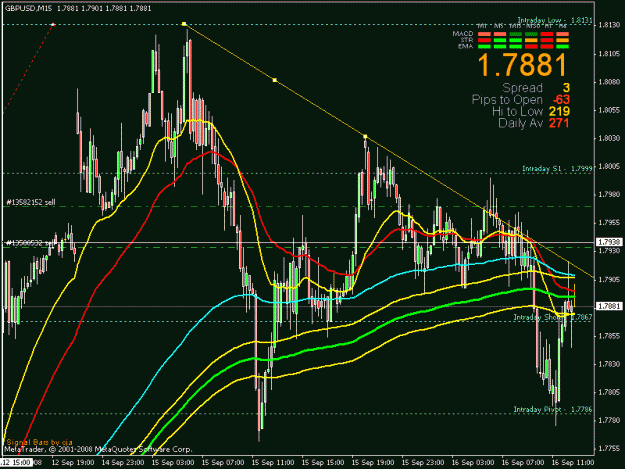Click the '16 Sep 03:00' time axis label
This screenshot has width=625, height=469.
473,463
